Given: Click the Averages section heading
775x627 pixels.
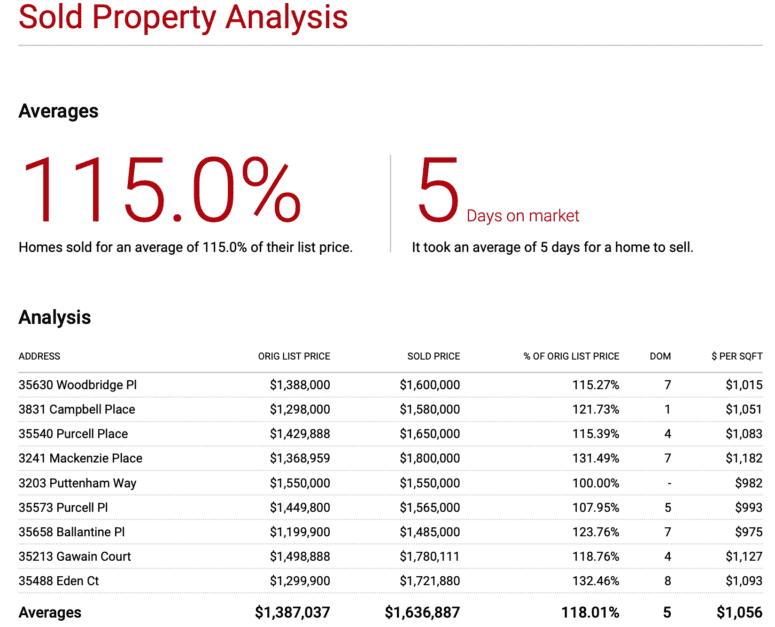Looking at the screenshot, I should tap(58, 111).
